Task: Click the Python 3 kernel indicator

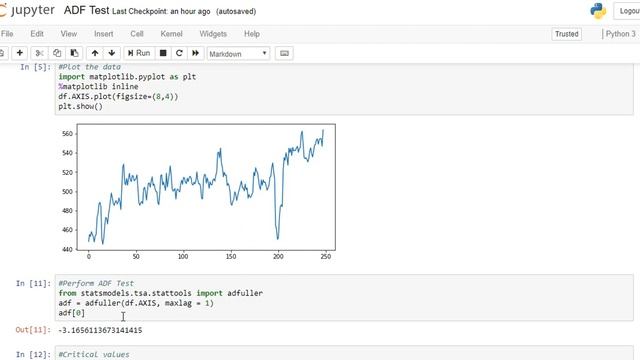Action: tap(620, 34)
